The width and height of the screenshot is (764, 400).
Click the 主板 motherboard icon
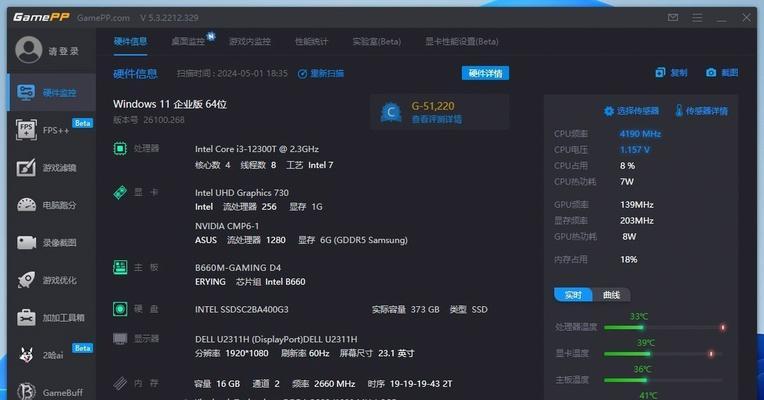[x=120, y=267]
